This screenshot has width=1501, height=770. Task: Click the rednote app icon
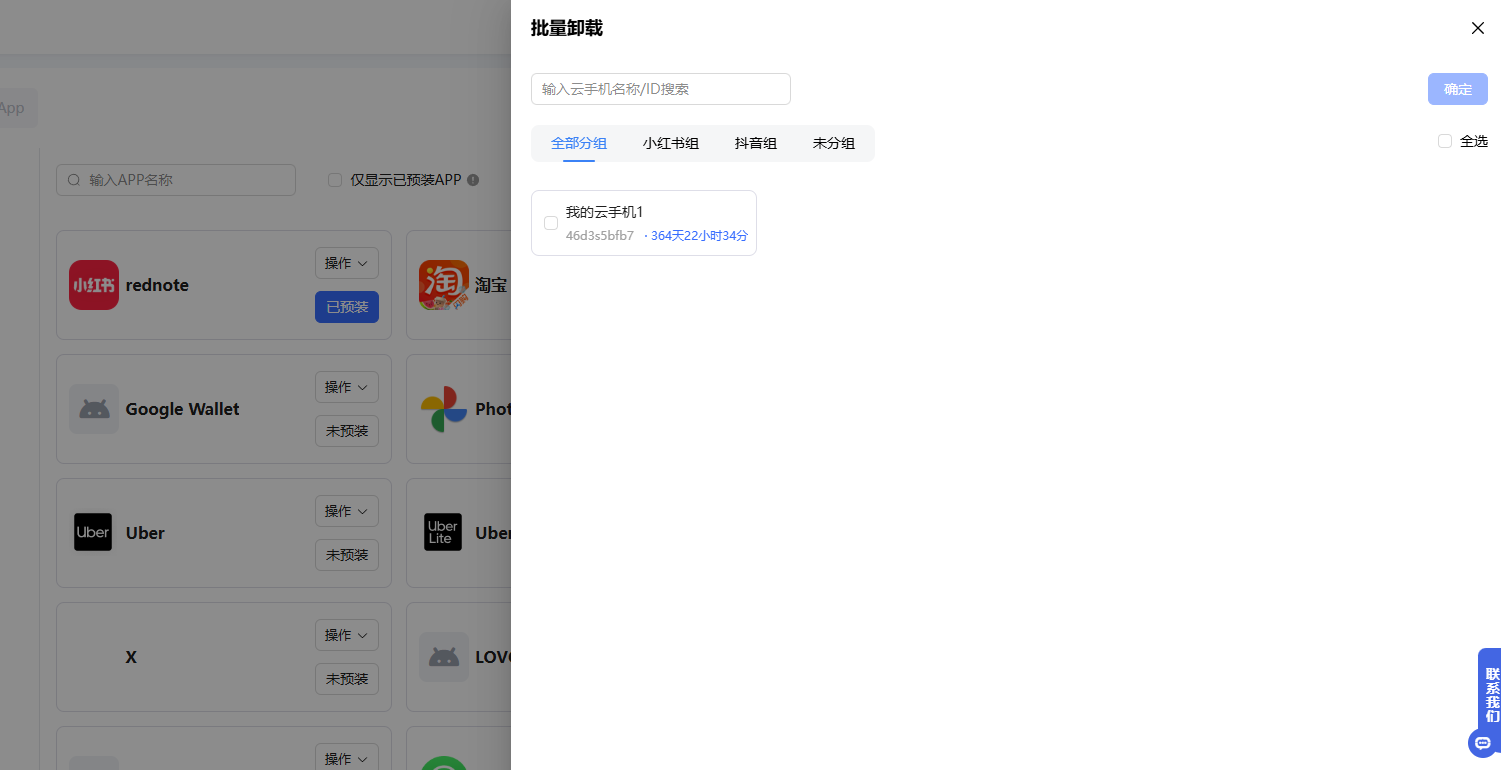[x=94, y=285]
